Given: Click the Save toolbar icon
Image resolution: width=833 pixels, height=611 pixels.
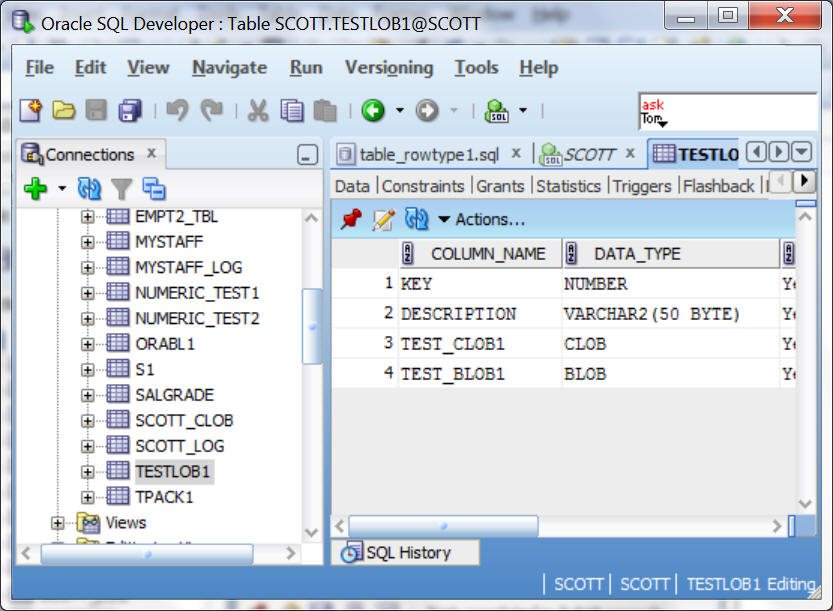Looking at the screenshot, I should [96, 111].
